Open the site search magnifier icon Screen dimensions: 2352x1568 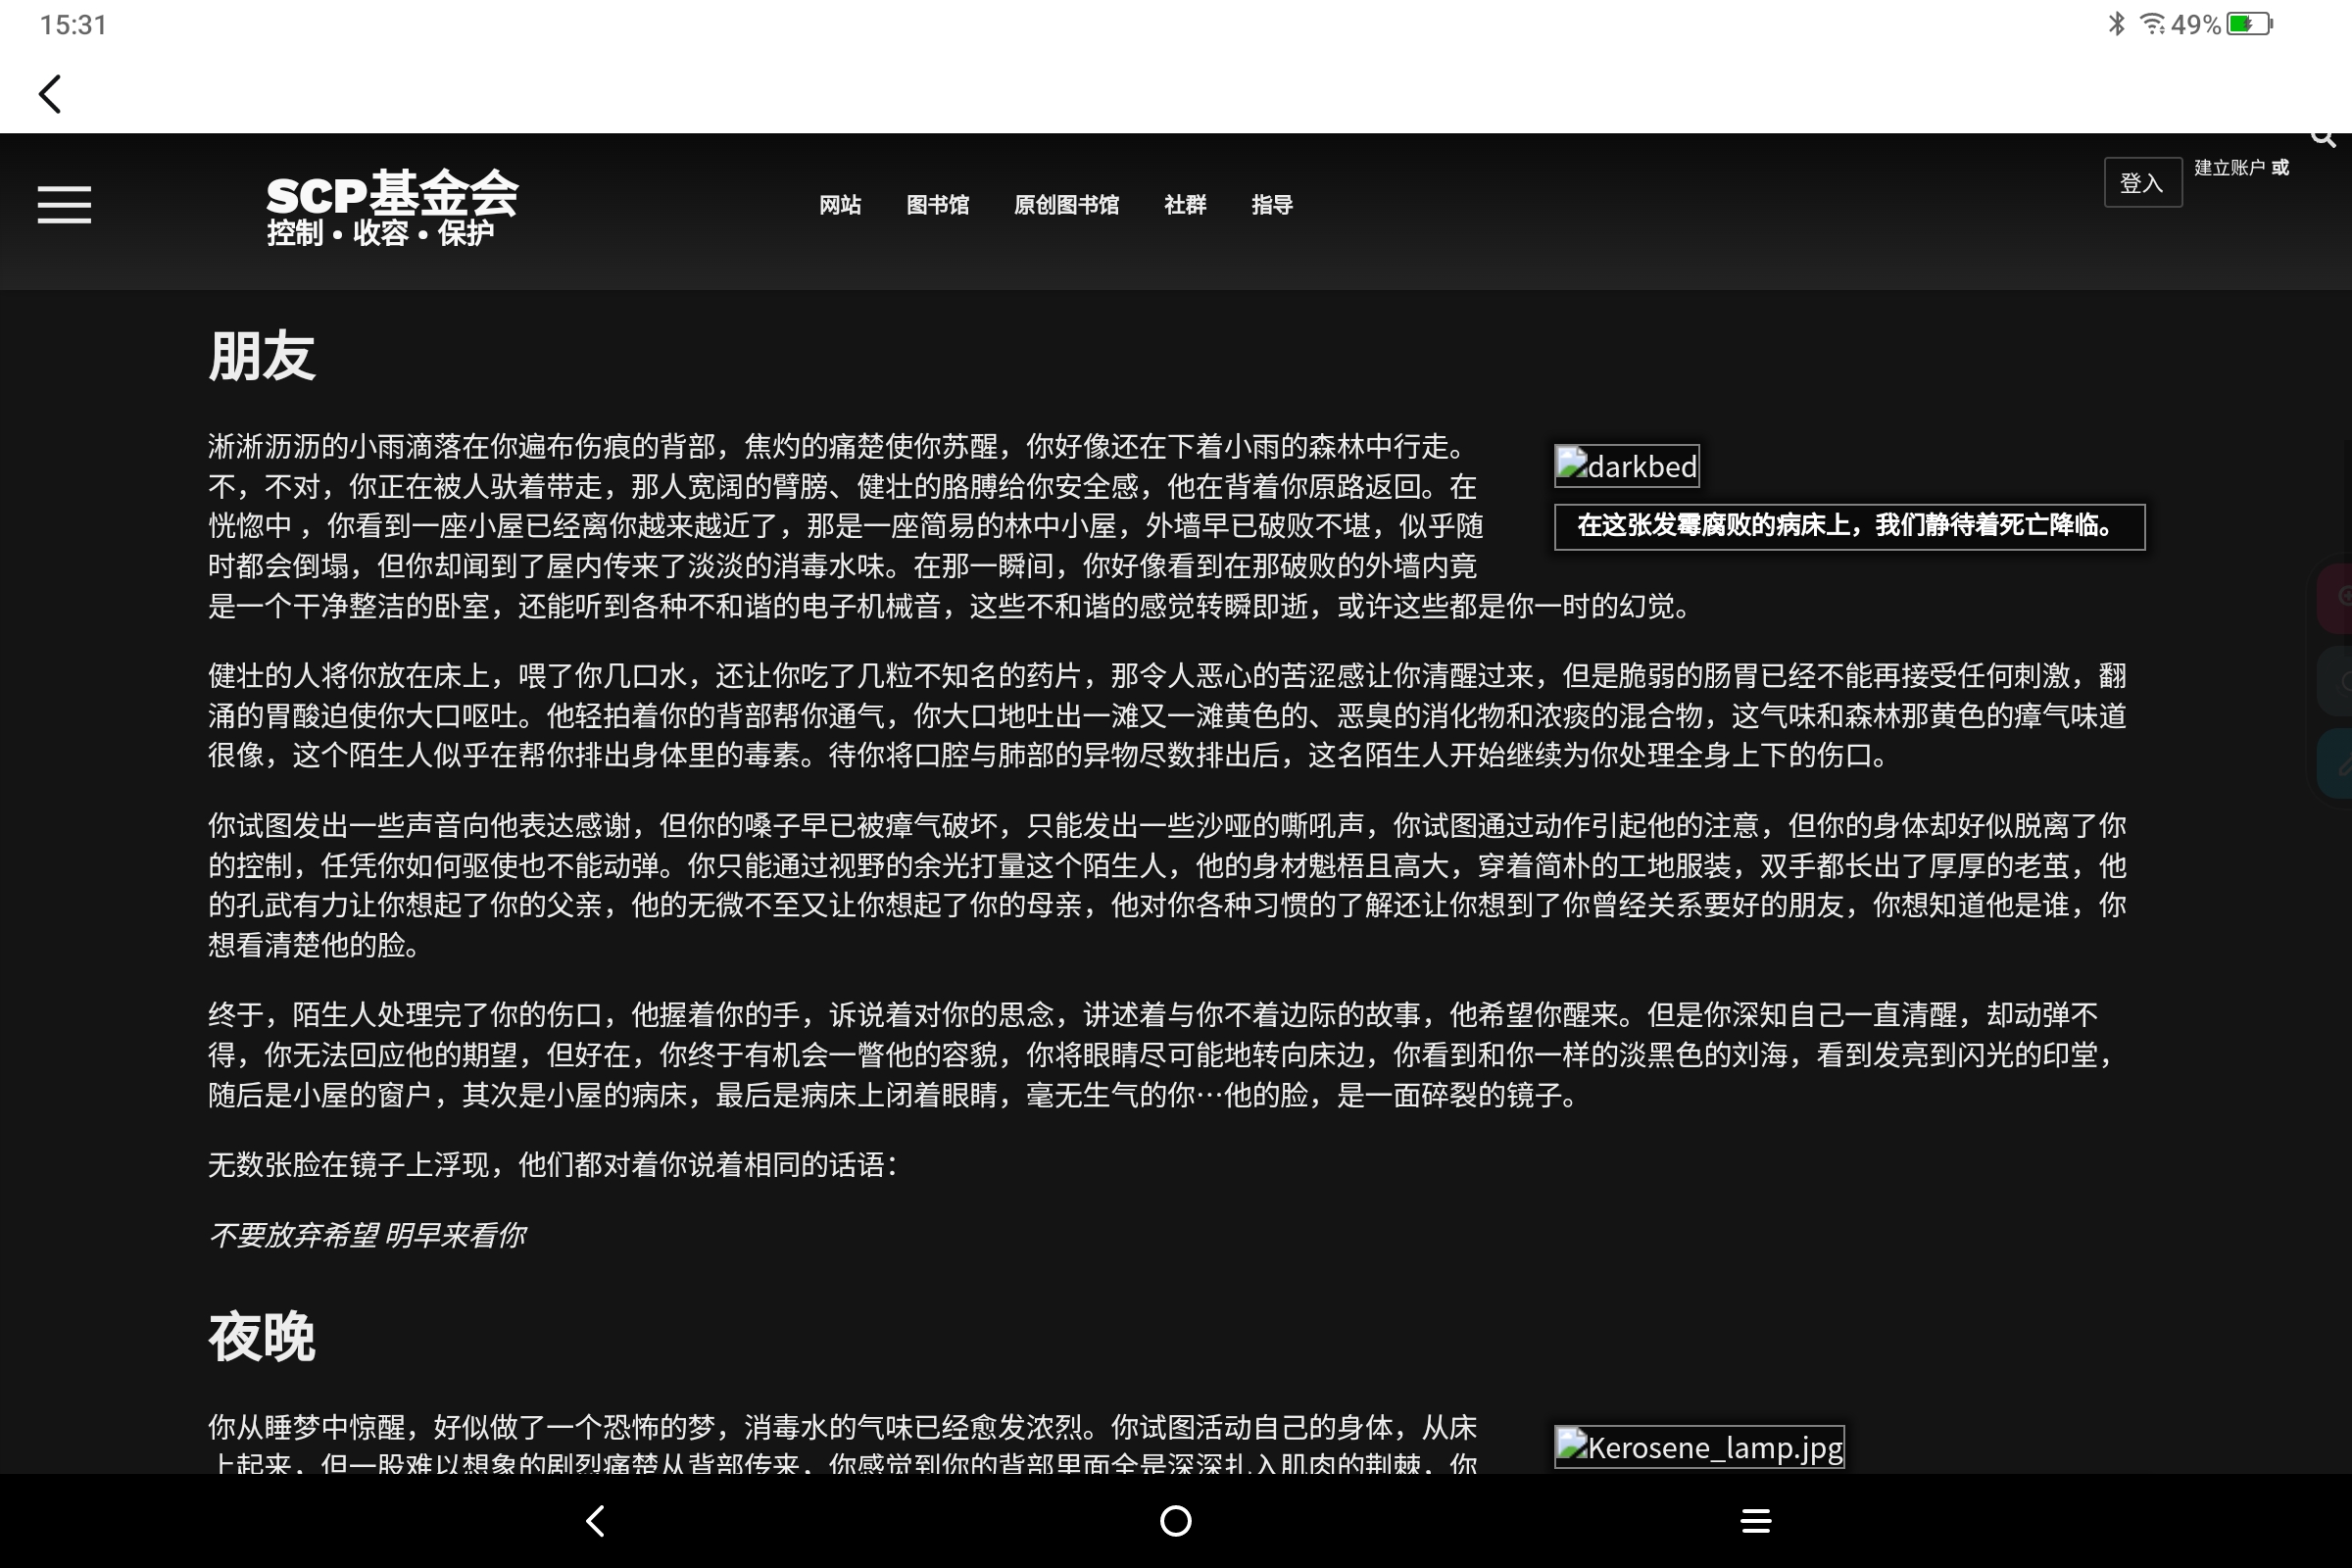click(x=2323, y=137)
